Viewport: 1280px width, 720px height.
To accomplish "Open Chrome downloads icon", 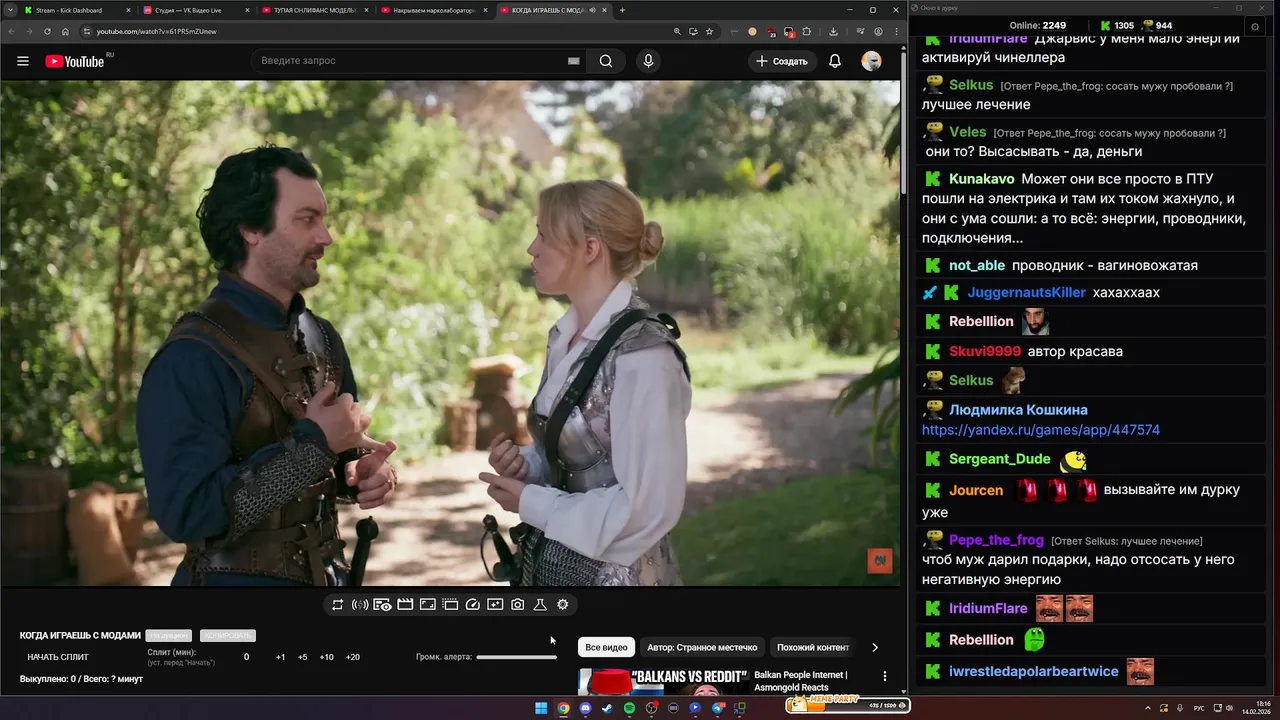I will (833, 31).
